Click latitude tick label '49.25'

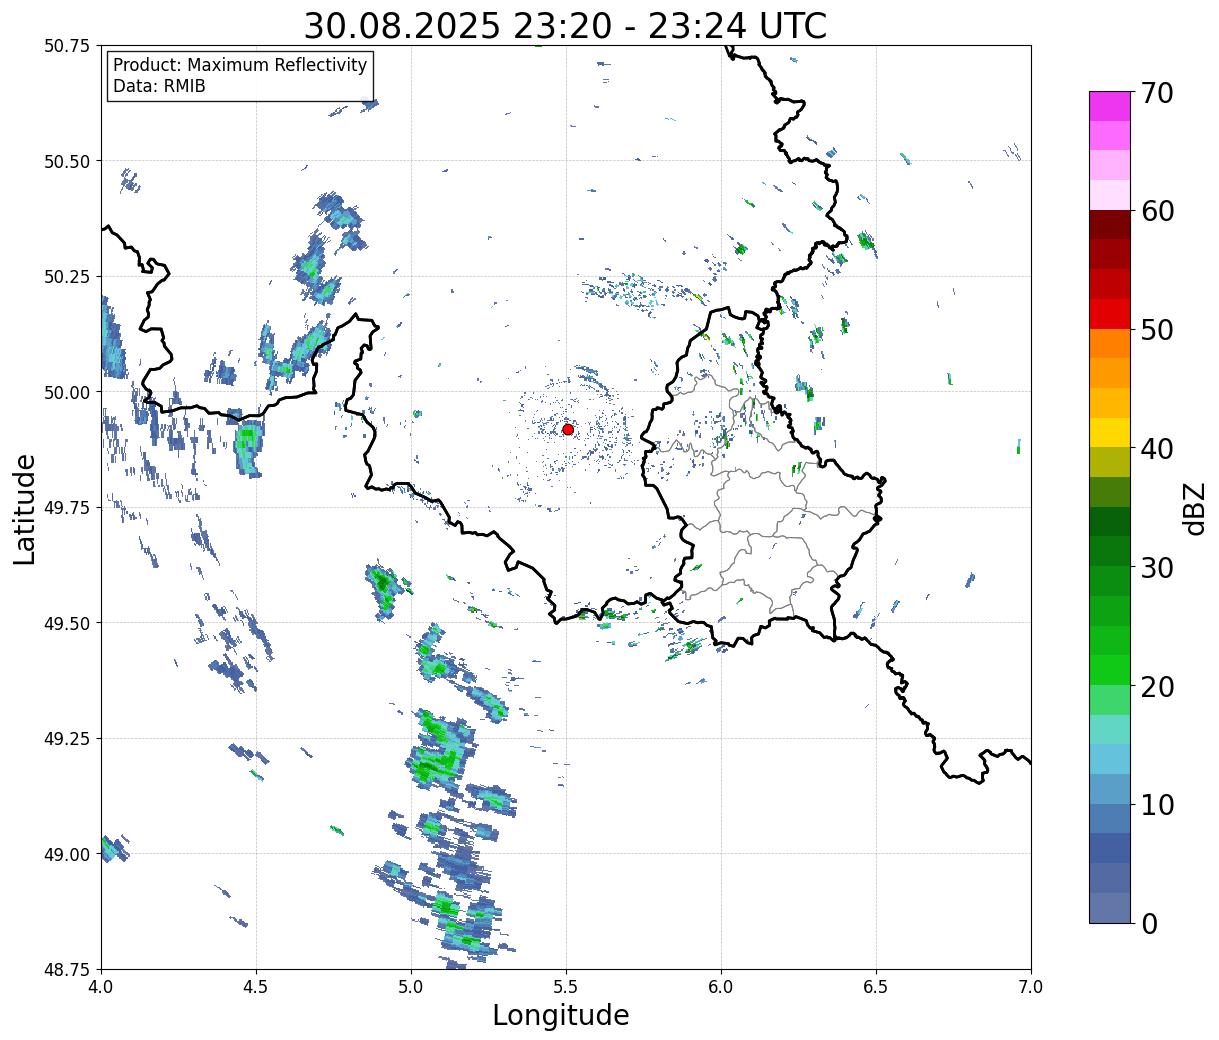[x=67, y=739]
